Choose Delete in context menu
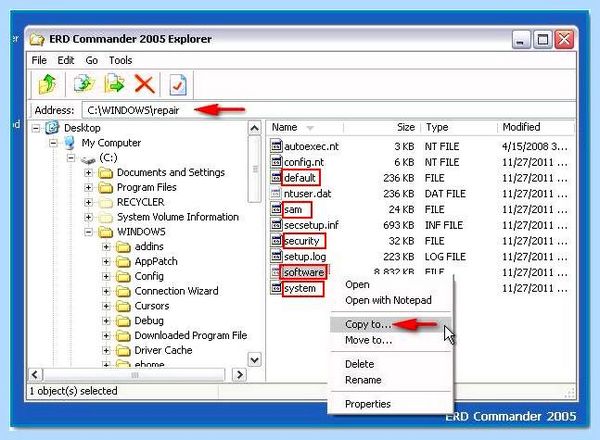This screenshot has height=440, width=600. [x=390, y=364]
